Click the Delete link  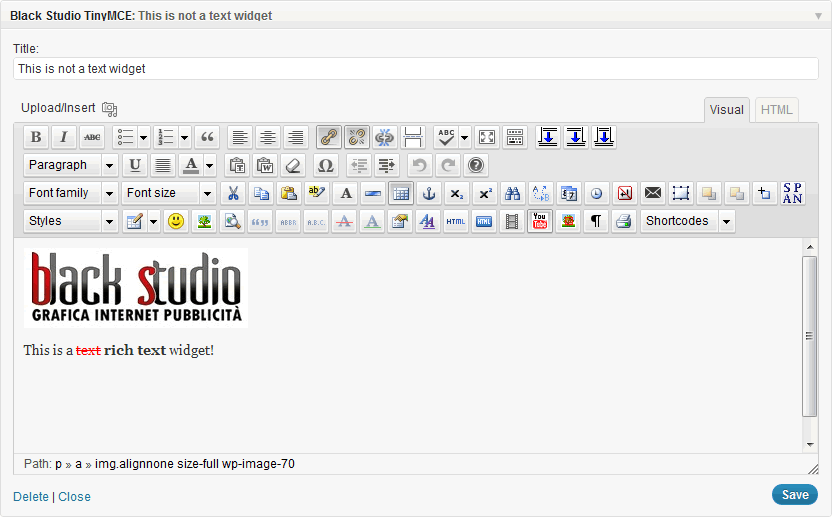pyautogui.click(x=31, y=497)
